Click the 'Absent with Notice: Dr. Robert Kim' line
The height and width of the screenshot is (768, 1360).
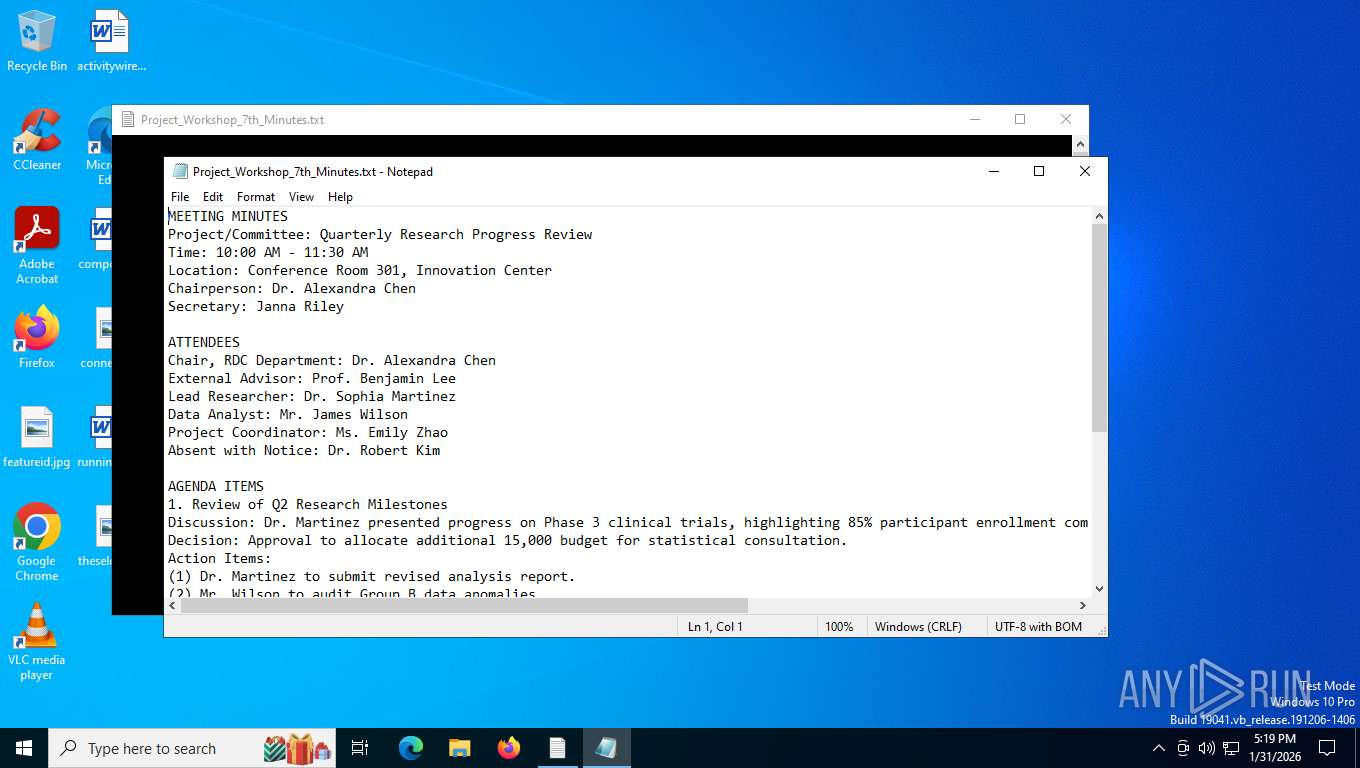click(x=304, y=450)
